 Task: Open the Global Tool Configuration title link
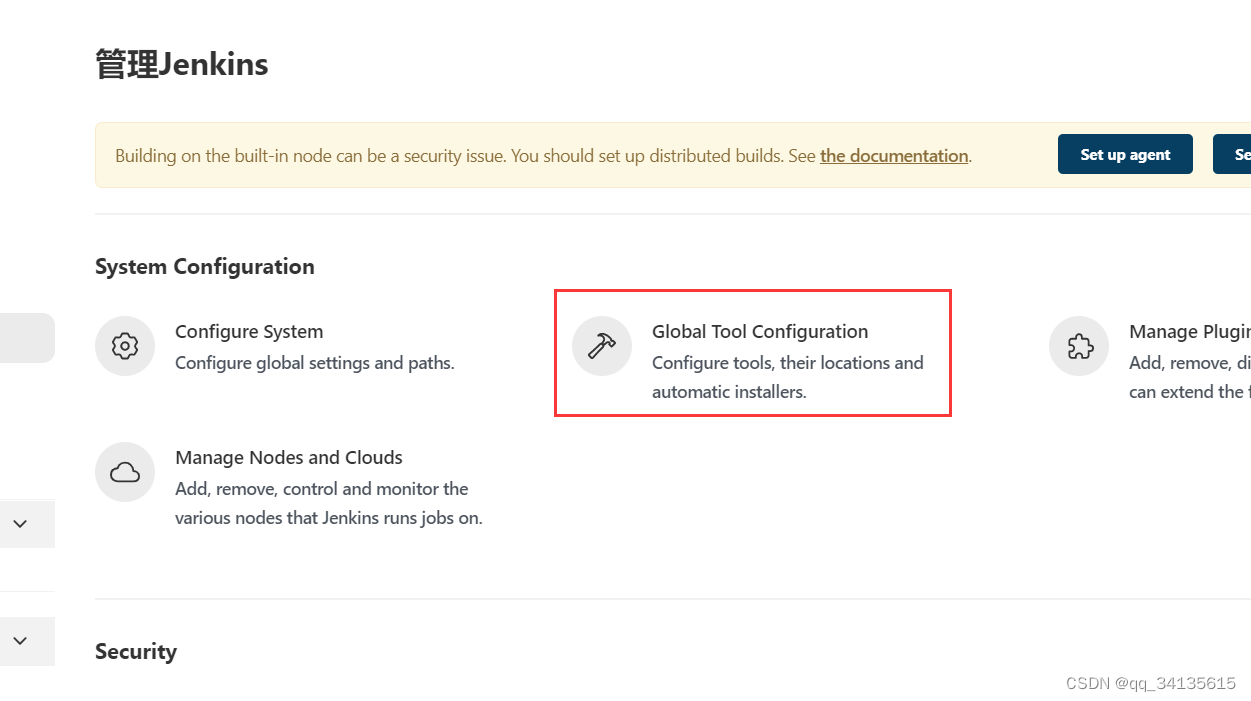click(x=760, y=331)
